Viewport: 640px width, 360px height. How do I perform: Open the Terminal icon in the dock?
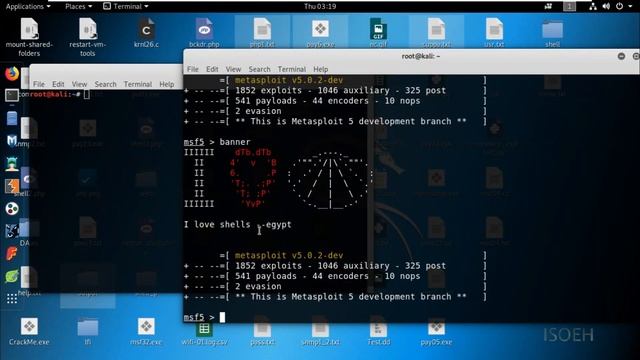pos(12,96)
